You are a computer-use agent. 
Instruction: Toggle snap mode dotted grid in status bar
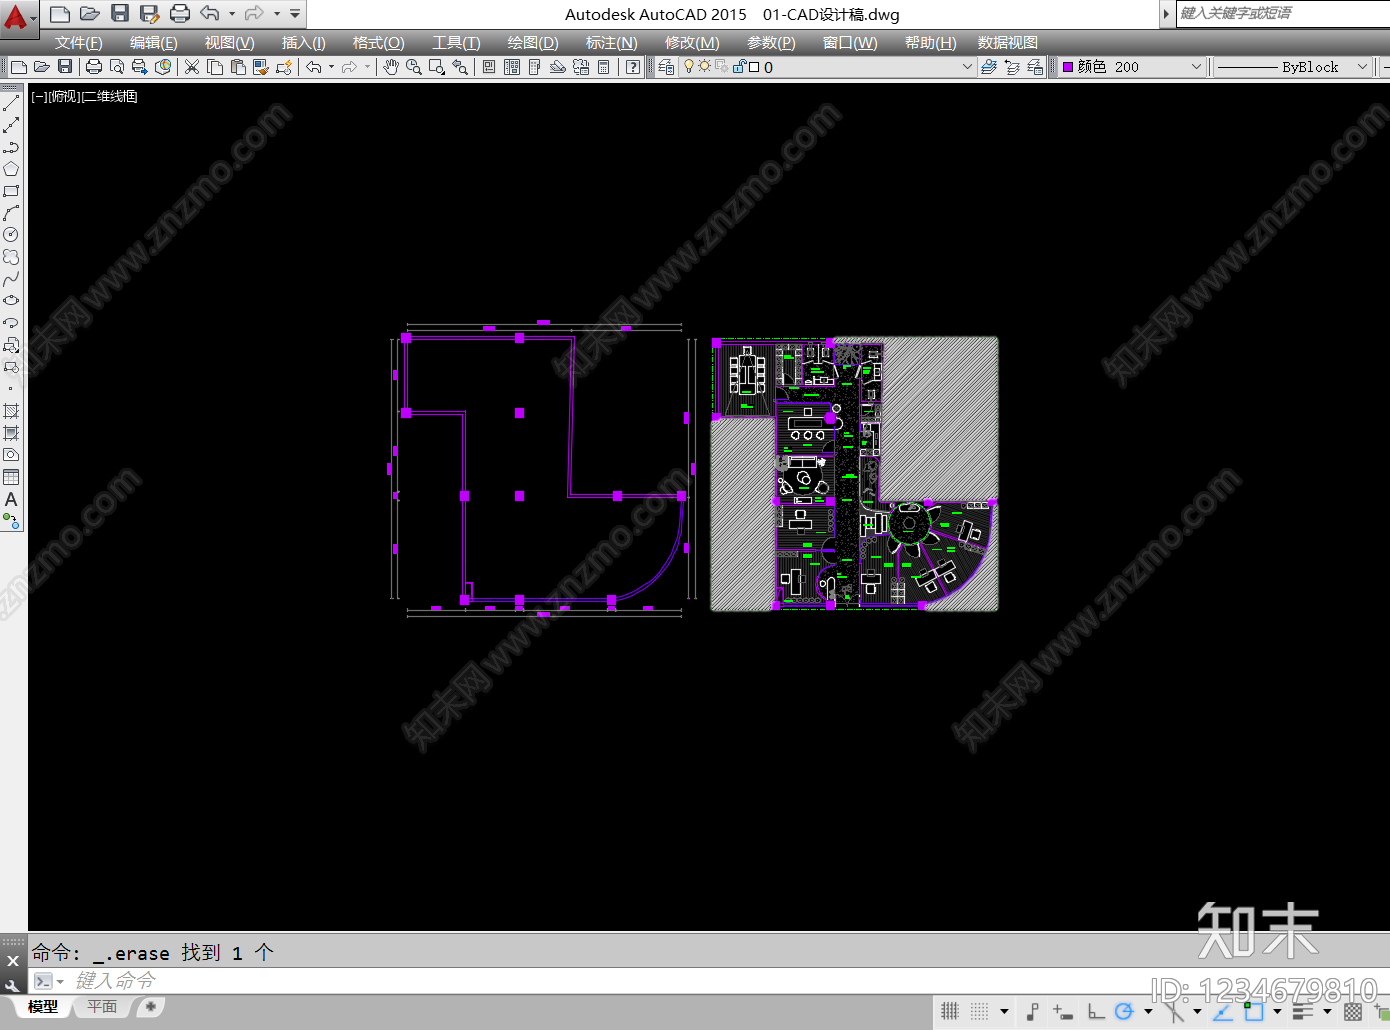[x=980, y=1011]
